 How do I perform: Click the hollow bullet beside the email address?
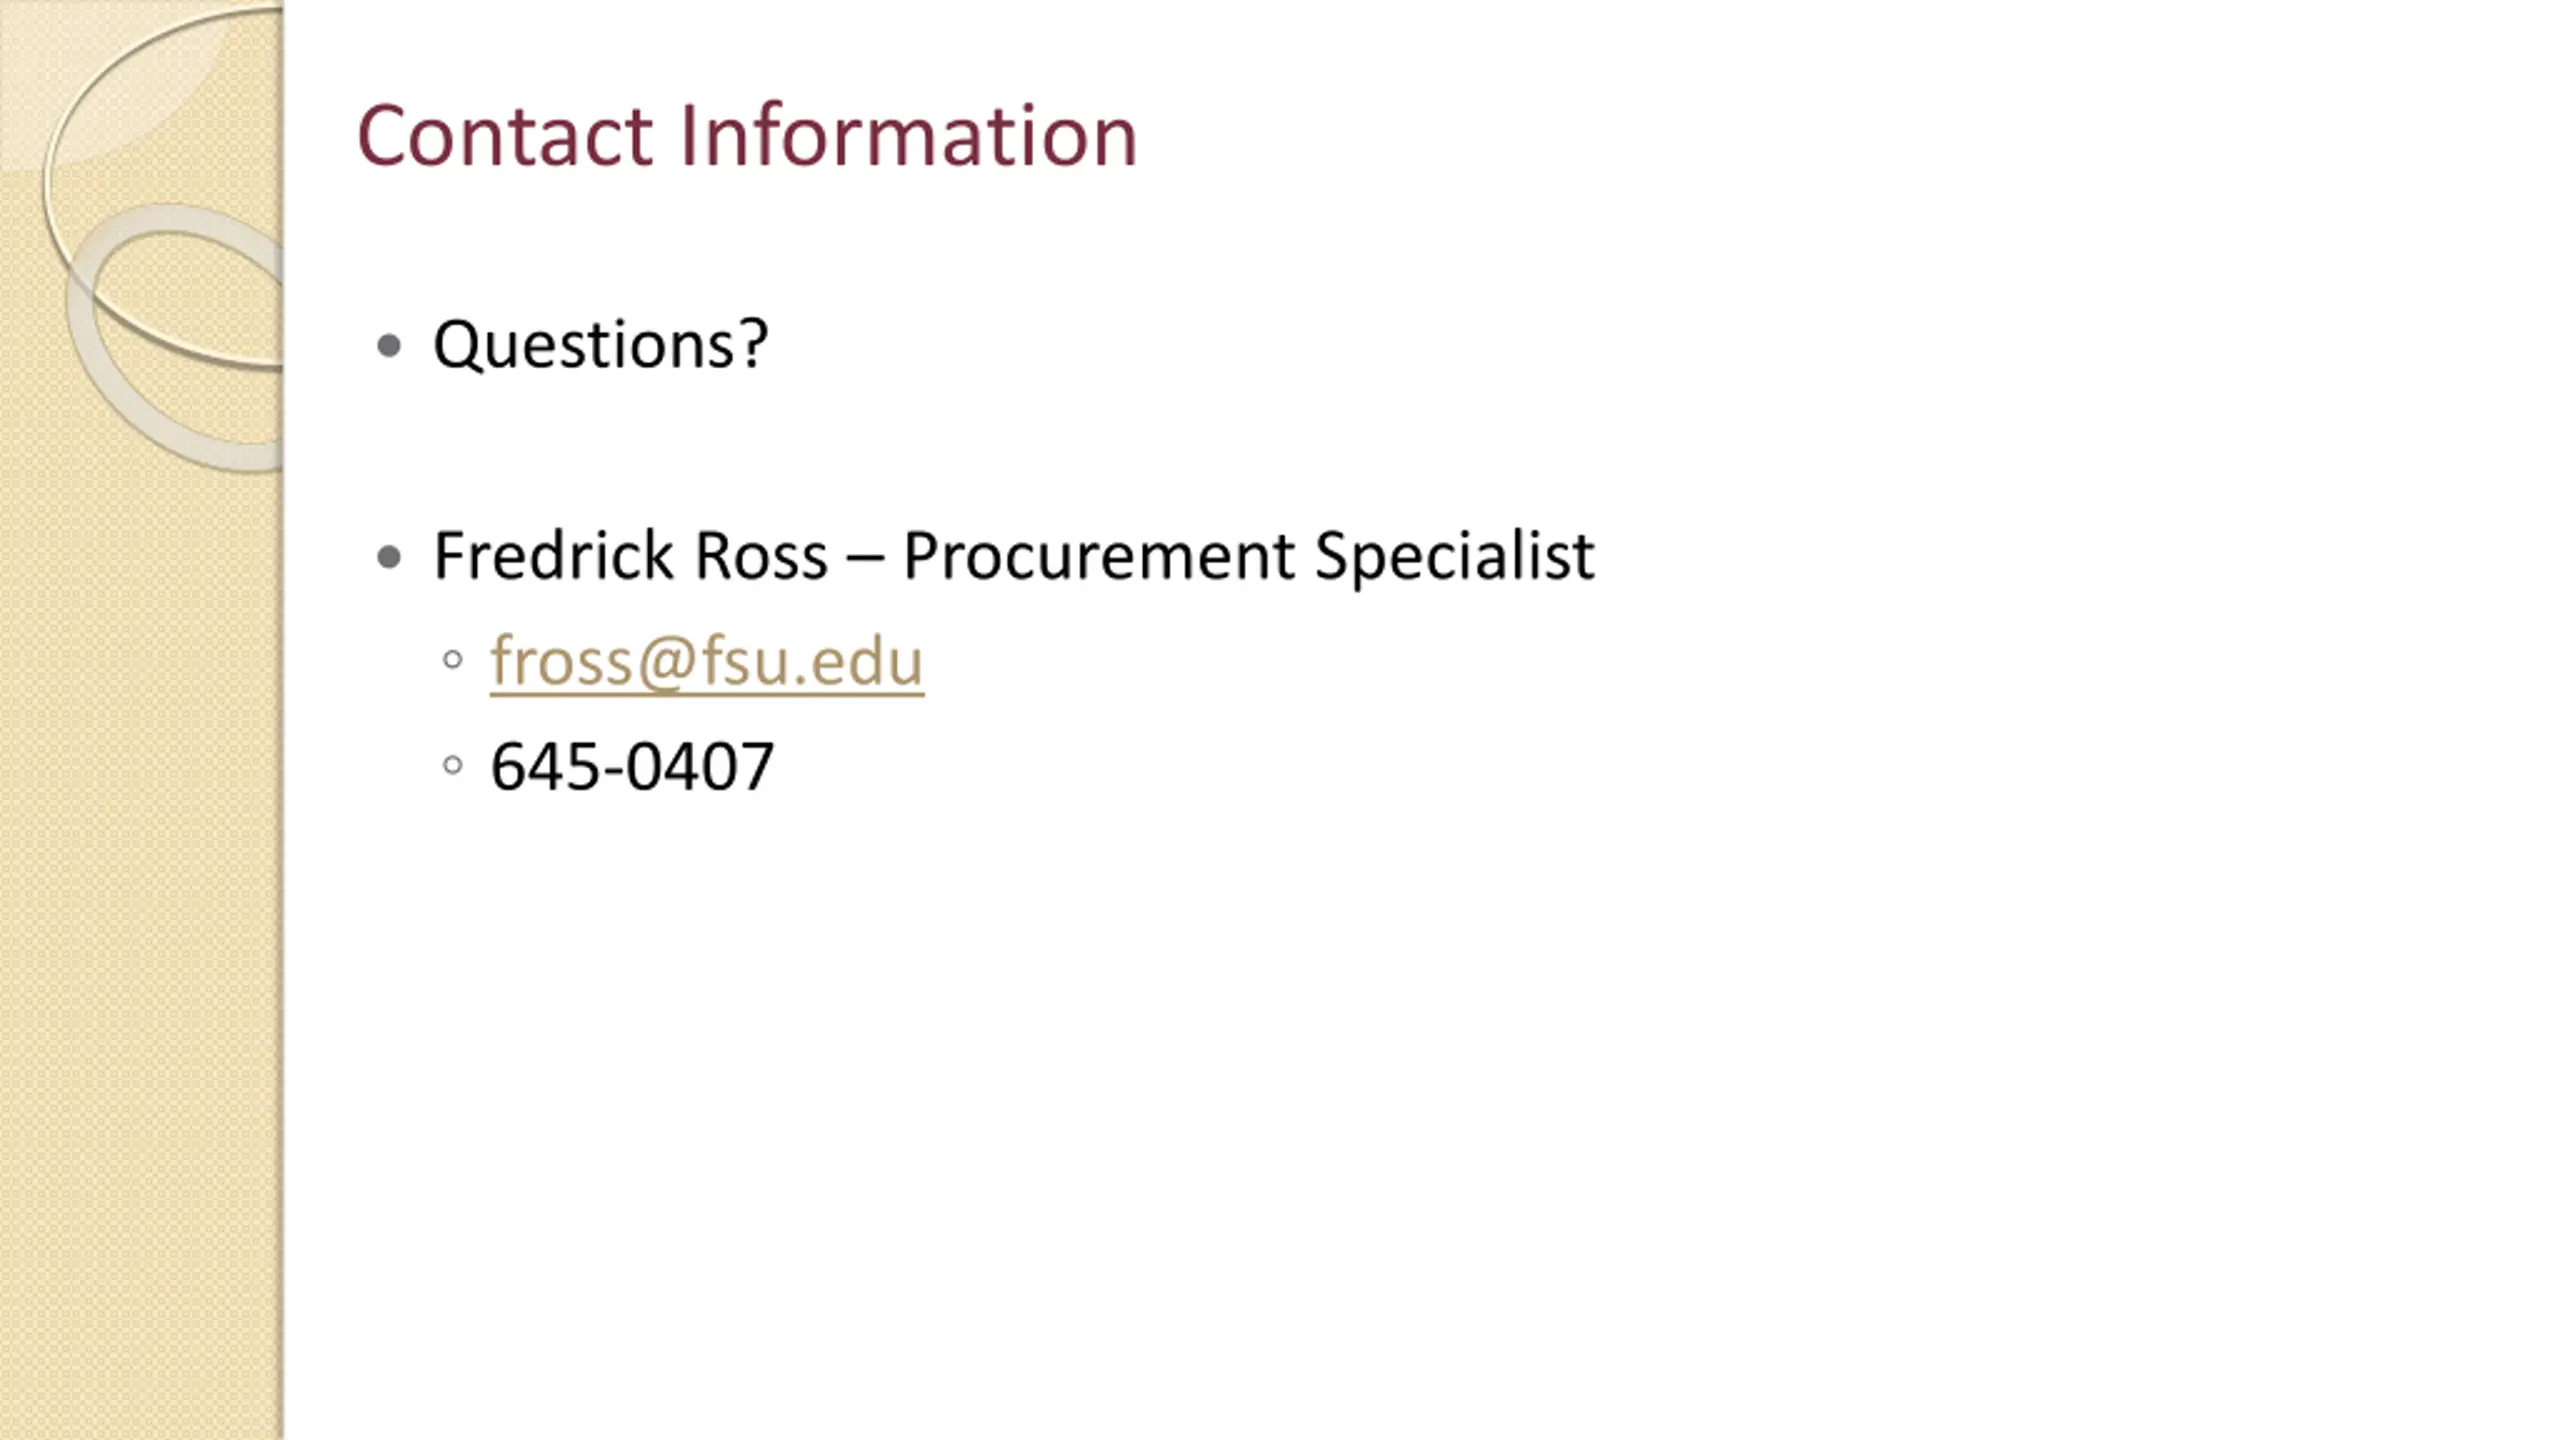tap(452, 660)
